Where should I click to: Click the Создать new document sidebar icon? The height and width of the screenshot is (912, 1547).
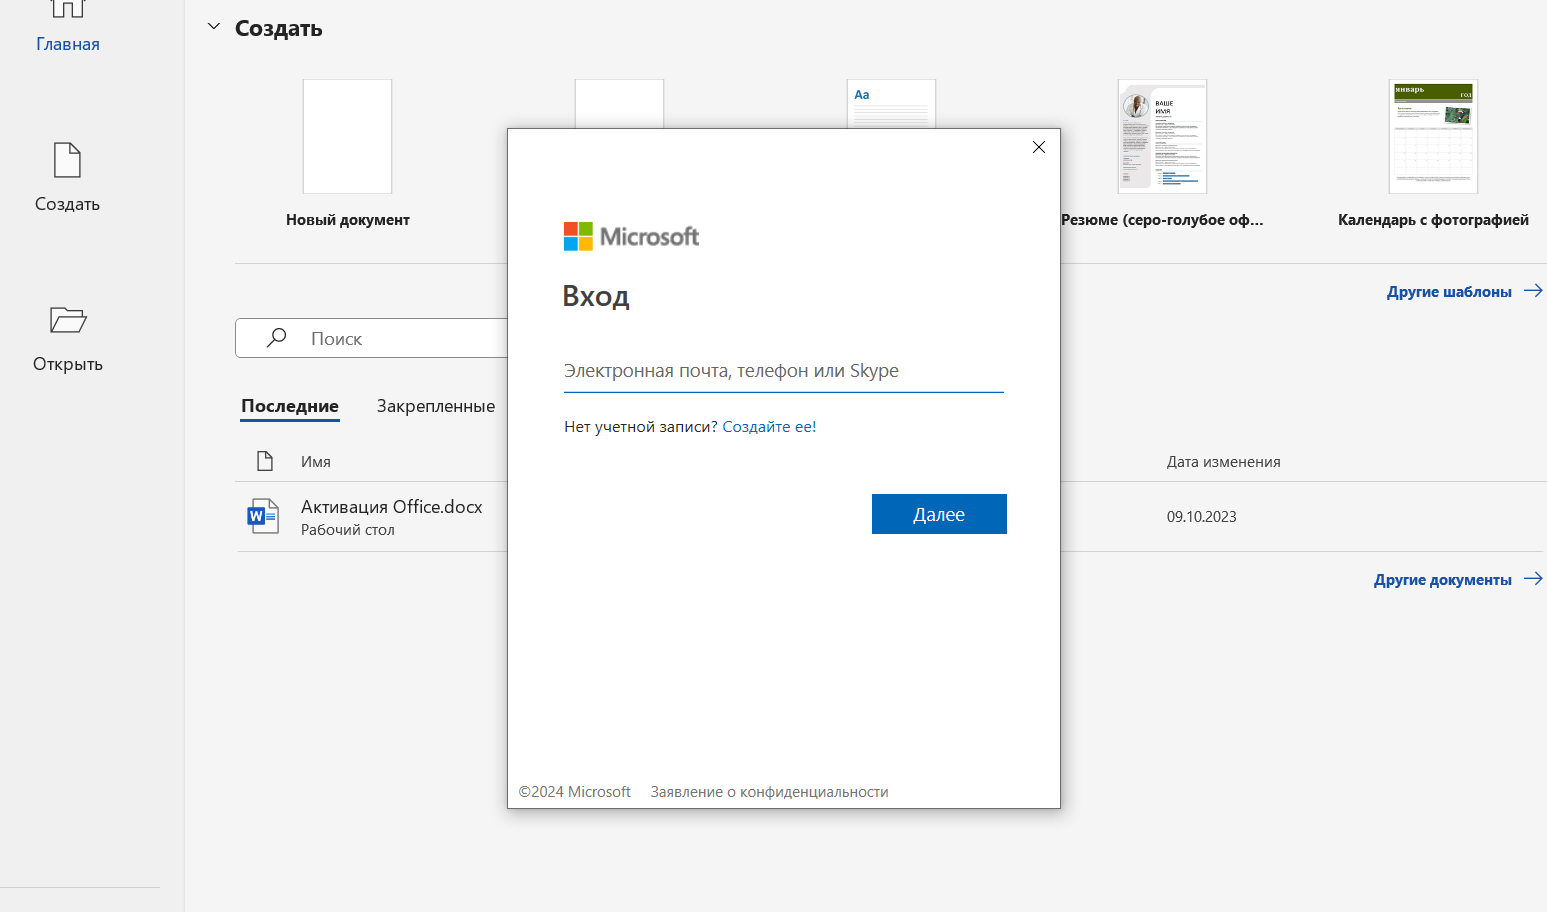(x=67, y=160)
